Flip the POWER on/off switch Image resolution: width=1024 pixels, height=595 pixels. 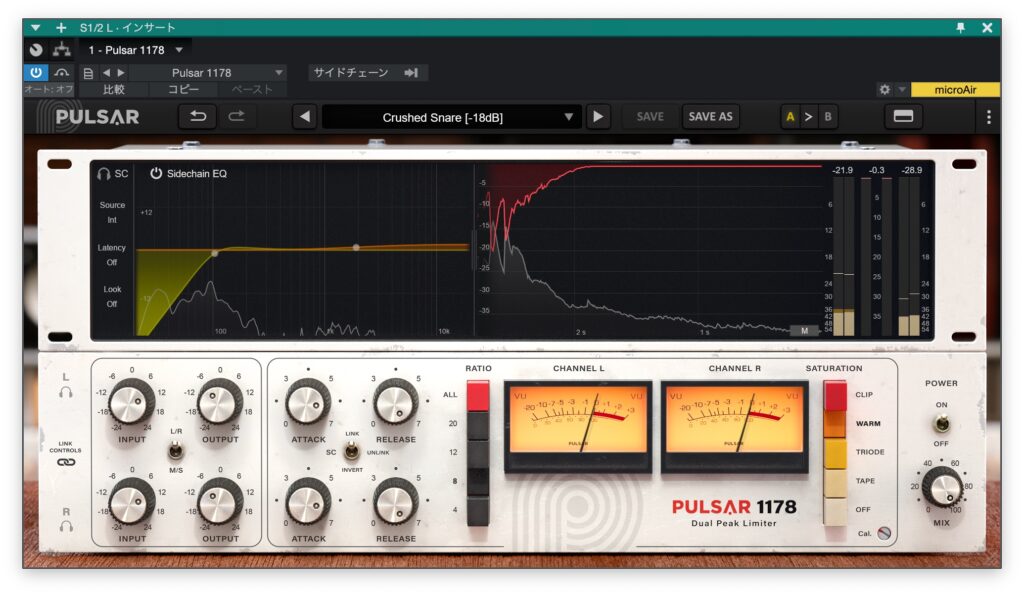(x=940, y=423)
